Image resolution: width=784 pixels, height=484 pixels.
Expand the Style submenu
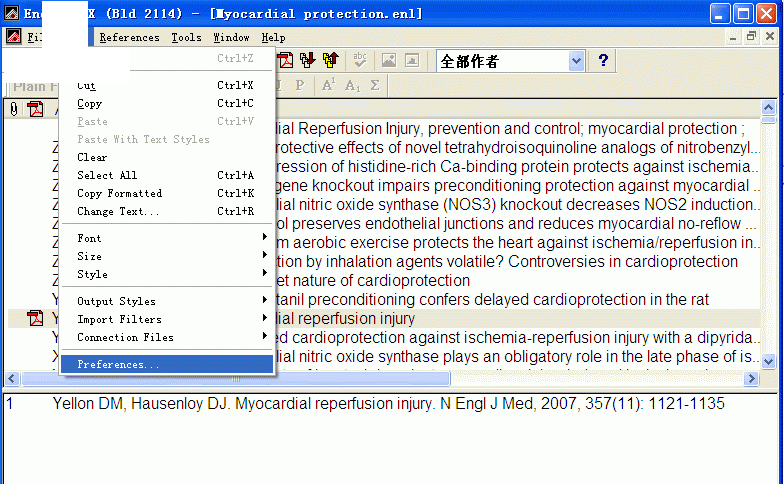pos(166,274)
